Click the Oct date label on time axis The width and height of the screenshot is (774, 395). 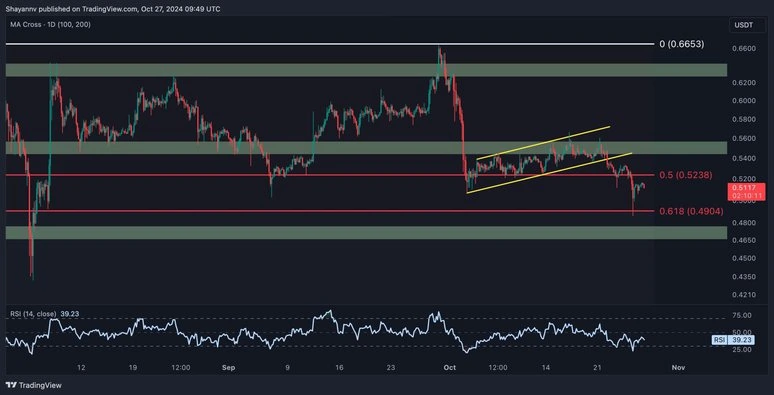click(450, 368)
